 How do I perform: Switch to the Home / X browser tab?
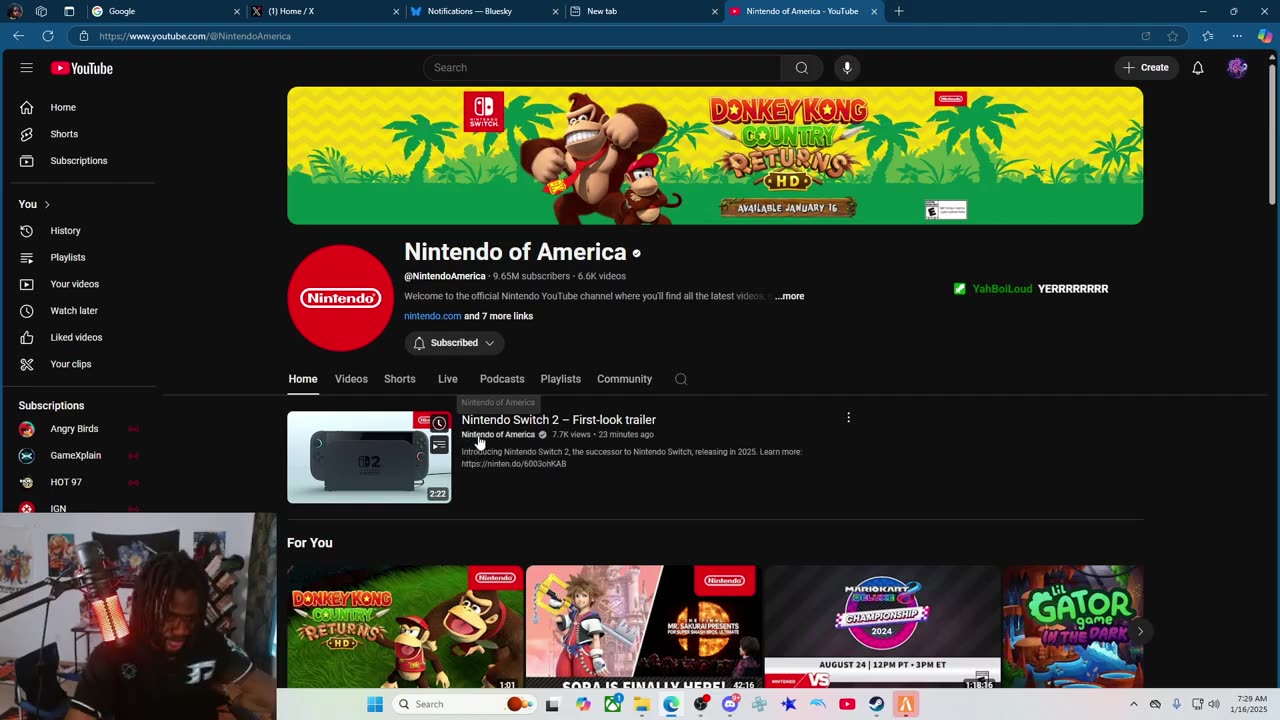coord(326,11)
